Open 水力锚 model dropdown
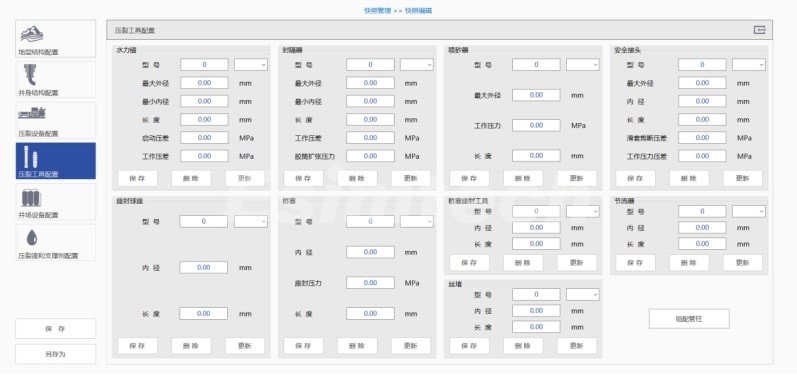This screenshot has width=797, height=375. click(x=251, y=65)
